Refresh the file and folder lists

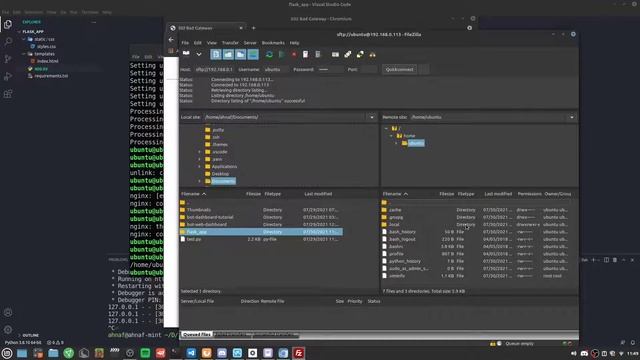[269, 54]
